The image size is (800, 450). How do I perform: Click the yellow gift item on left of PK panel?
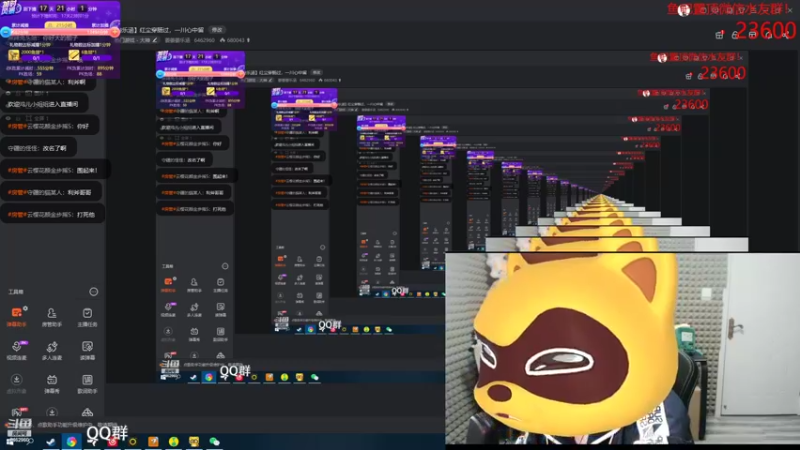pos(14,55)
